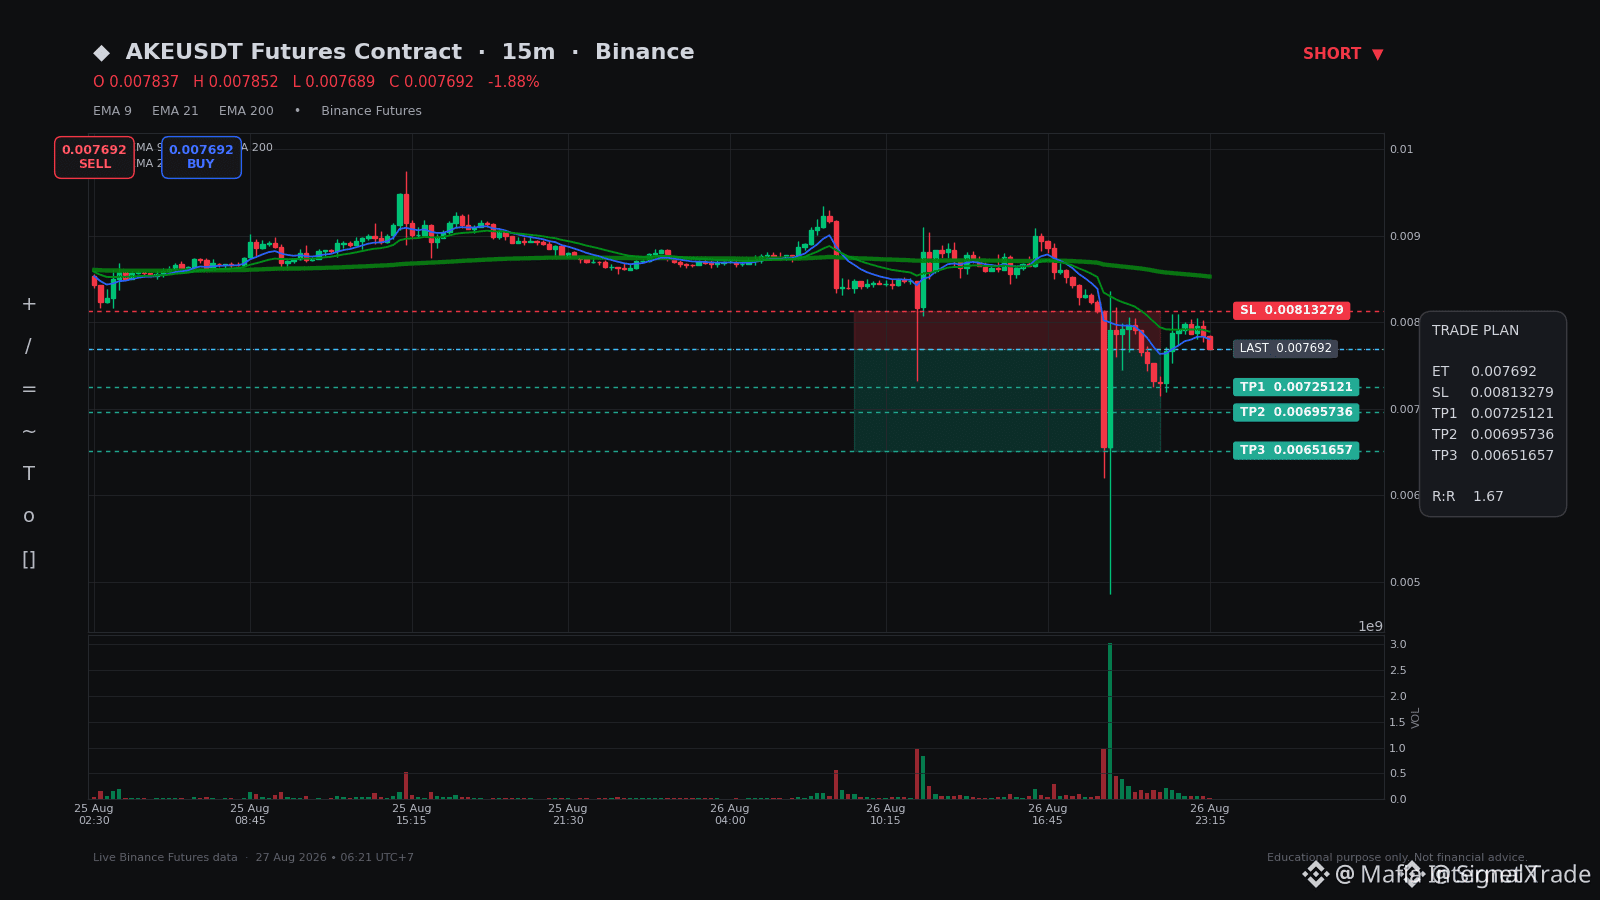Click the "EMA 9" indicator label under the header
1600x900 pixels.
point(112,111)
